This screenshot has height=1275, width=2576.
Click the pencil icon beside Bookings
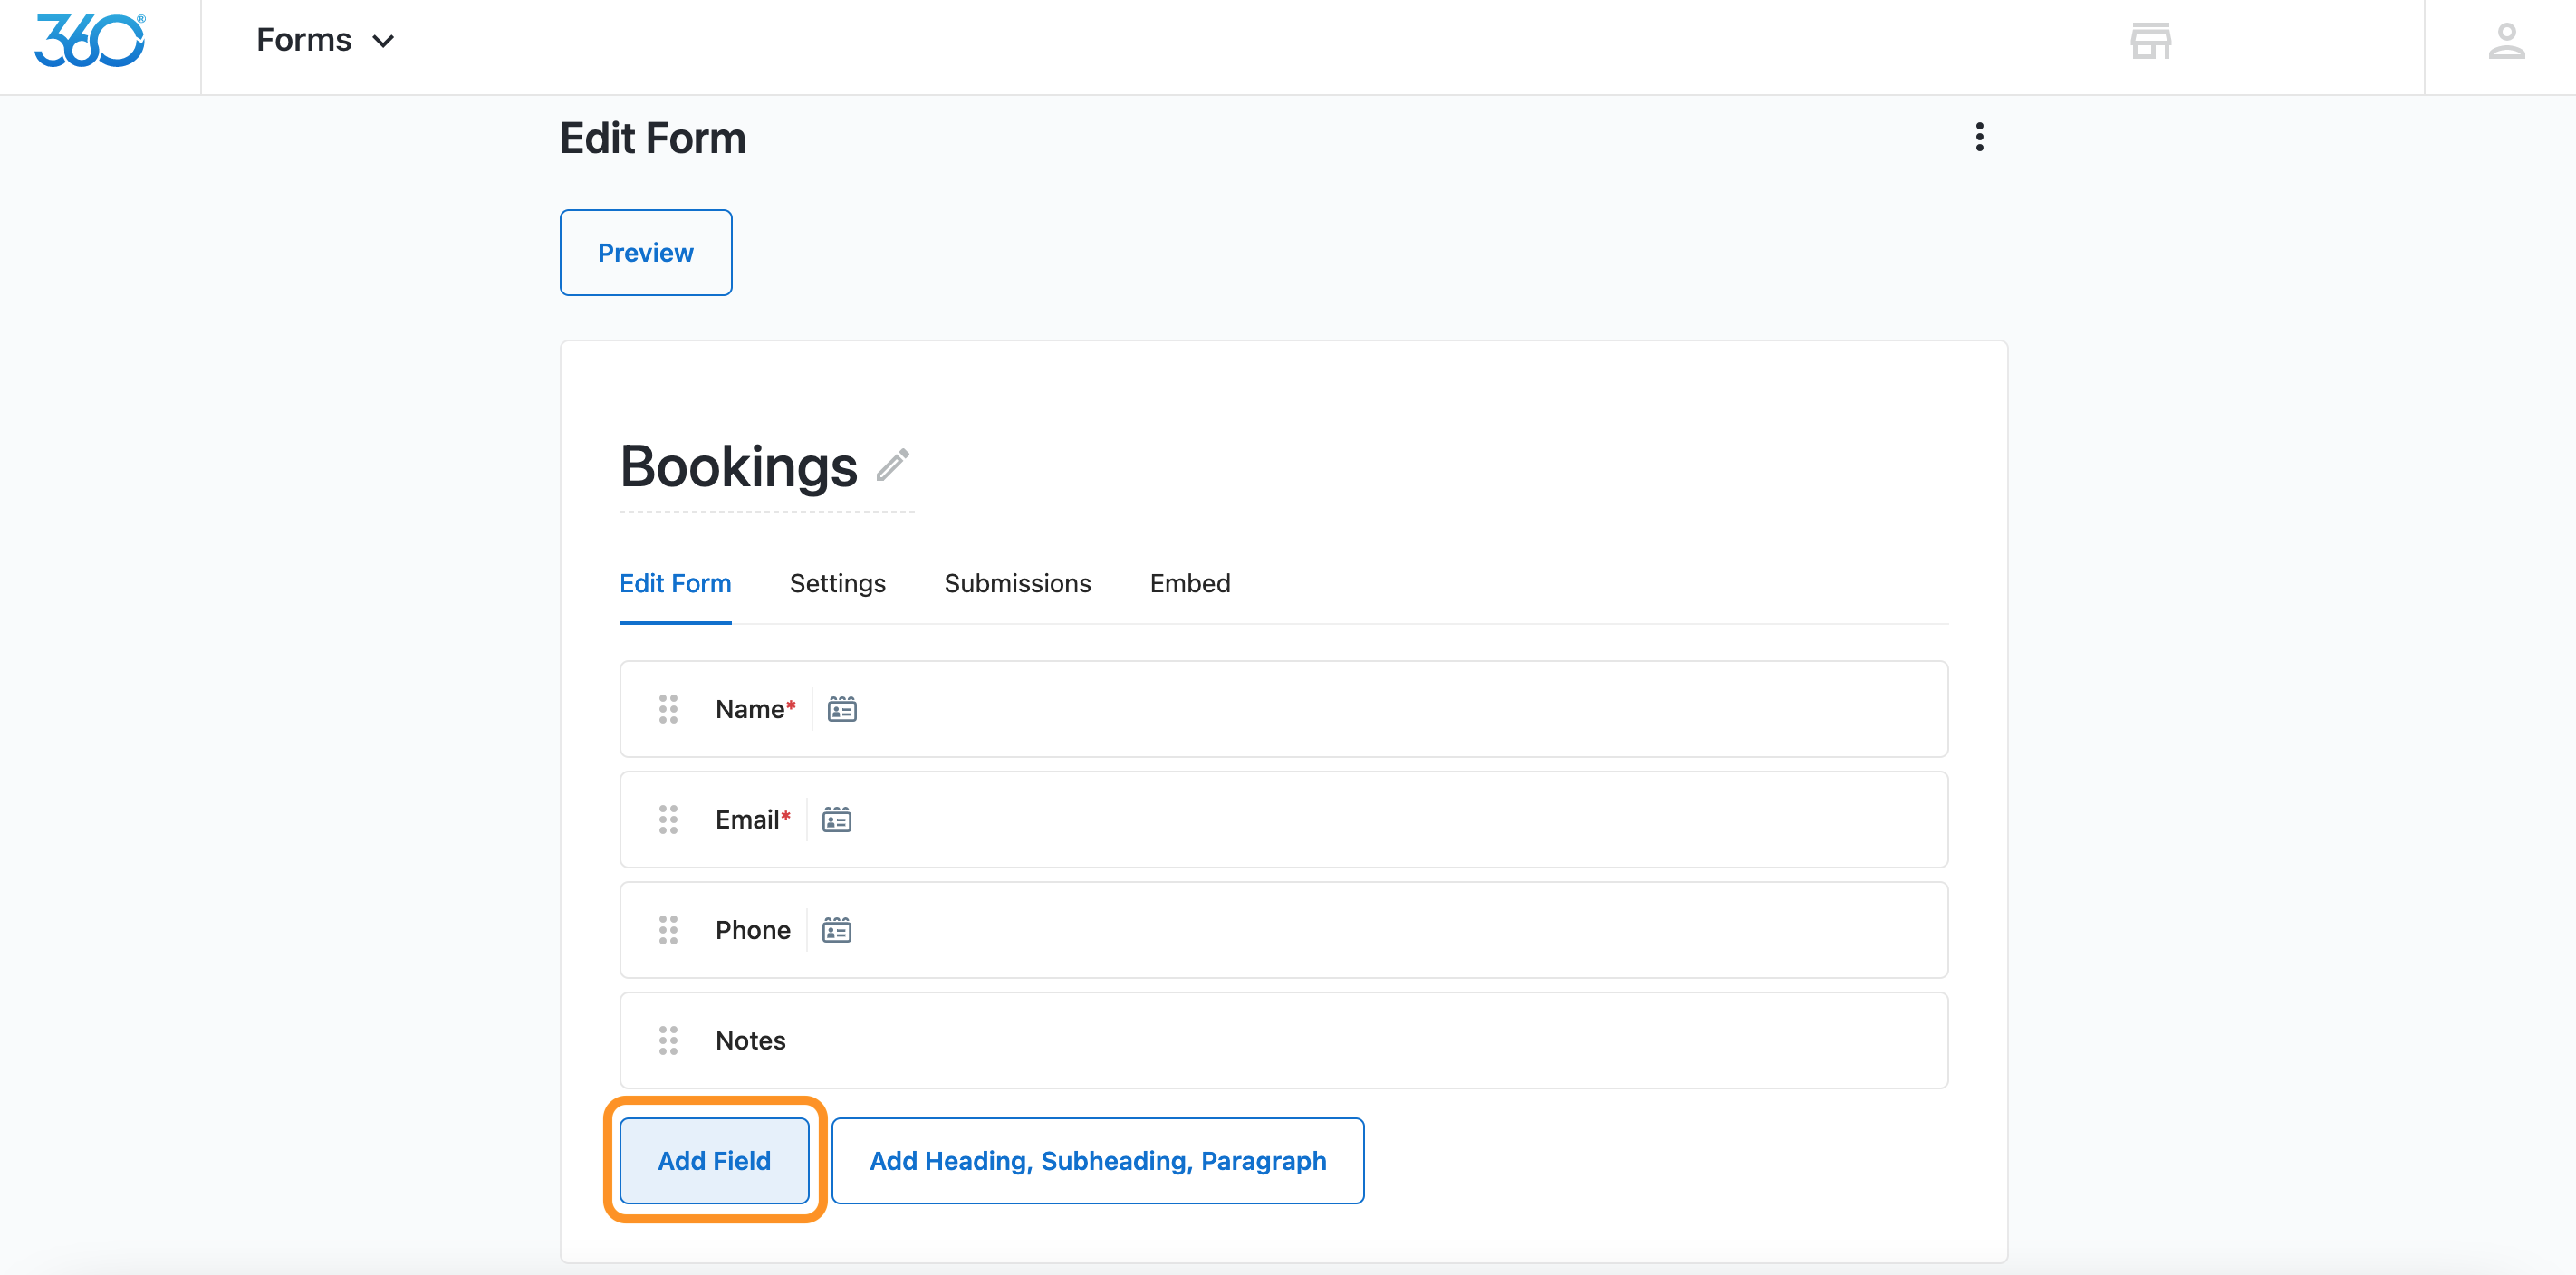tap(892, 465)
